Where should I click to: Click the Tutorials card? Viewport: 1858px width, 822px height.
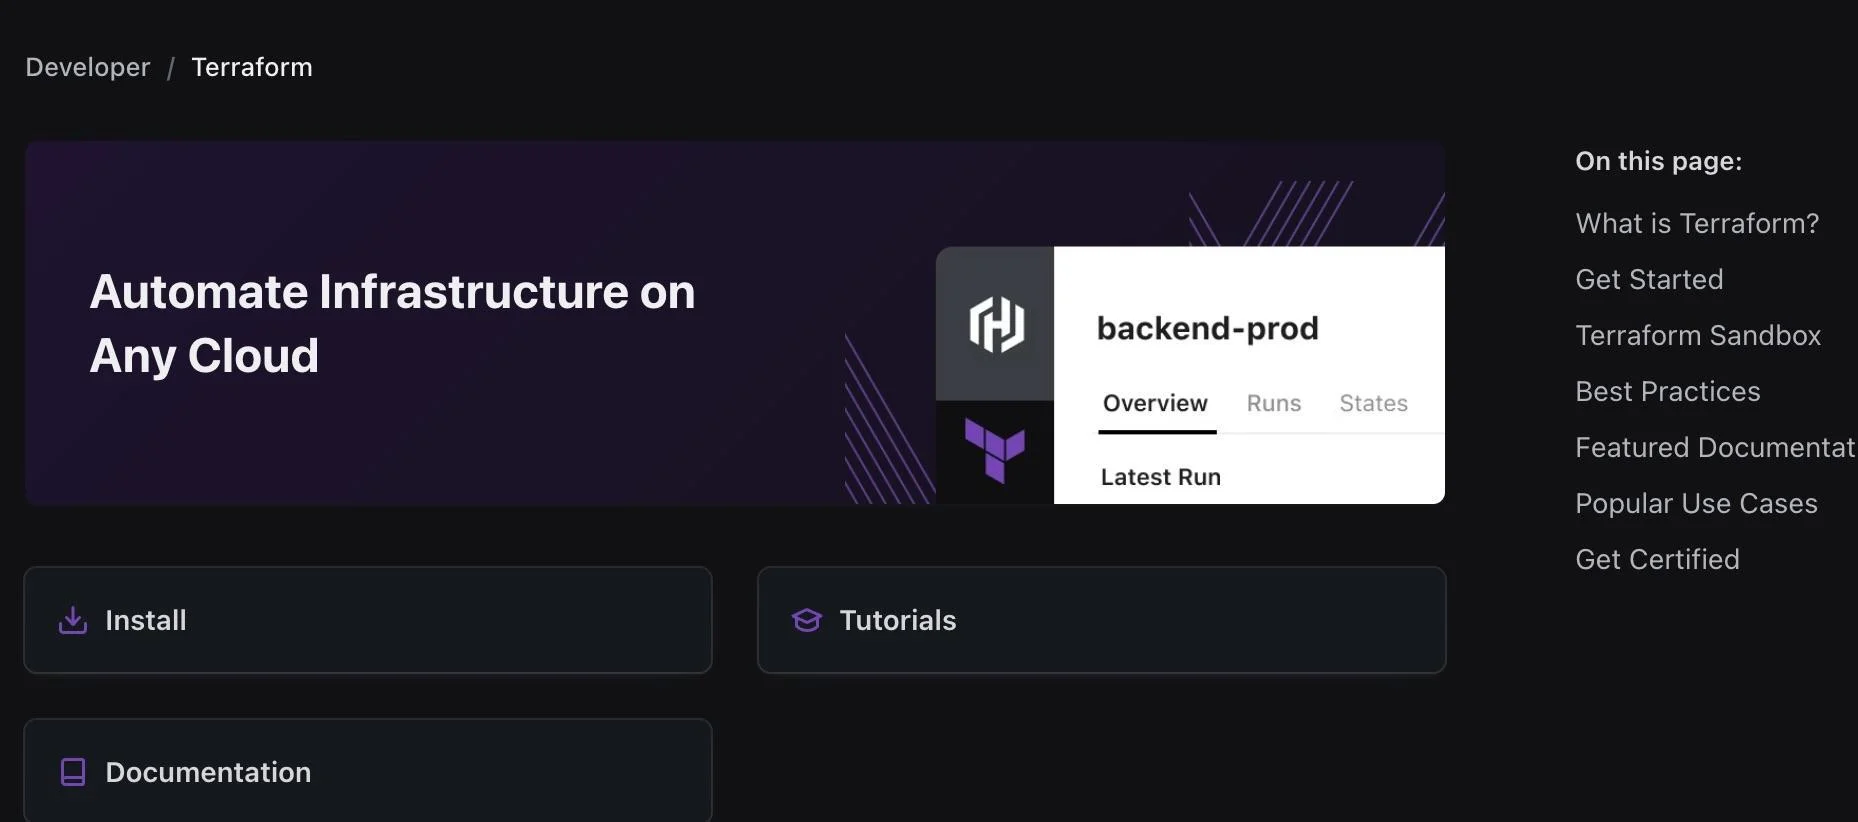click(1100, 620)
